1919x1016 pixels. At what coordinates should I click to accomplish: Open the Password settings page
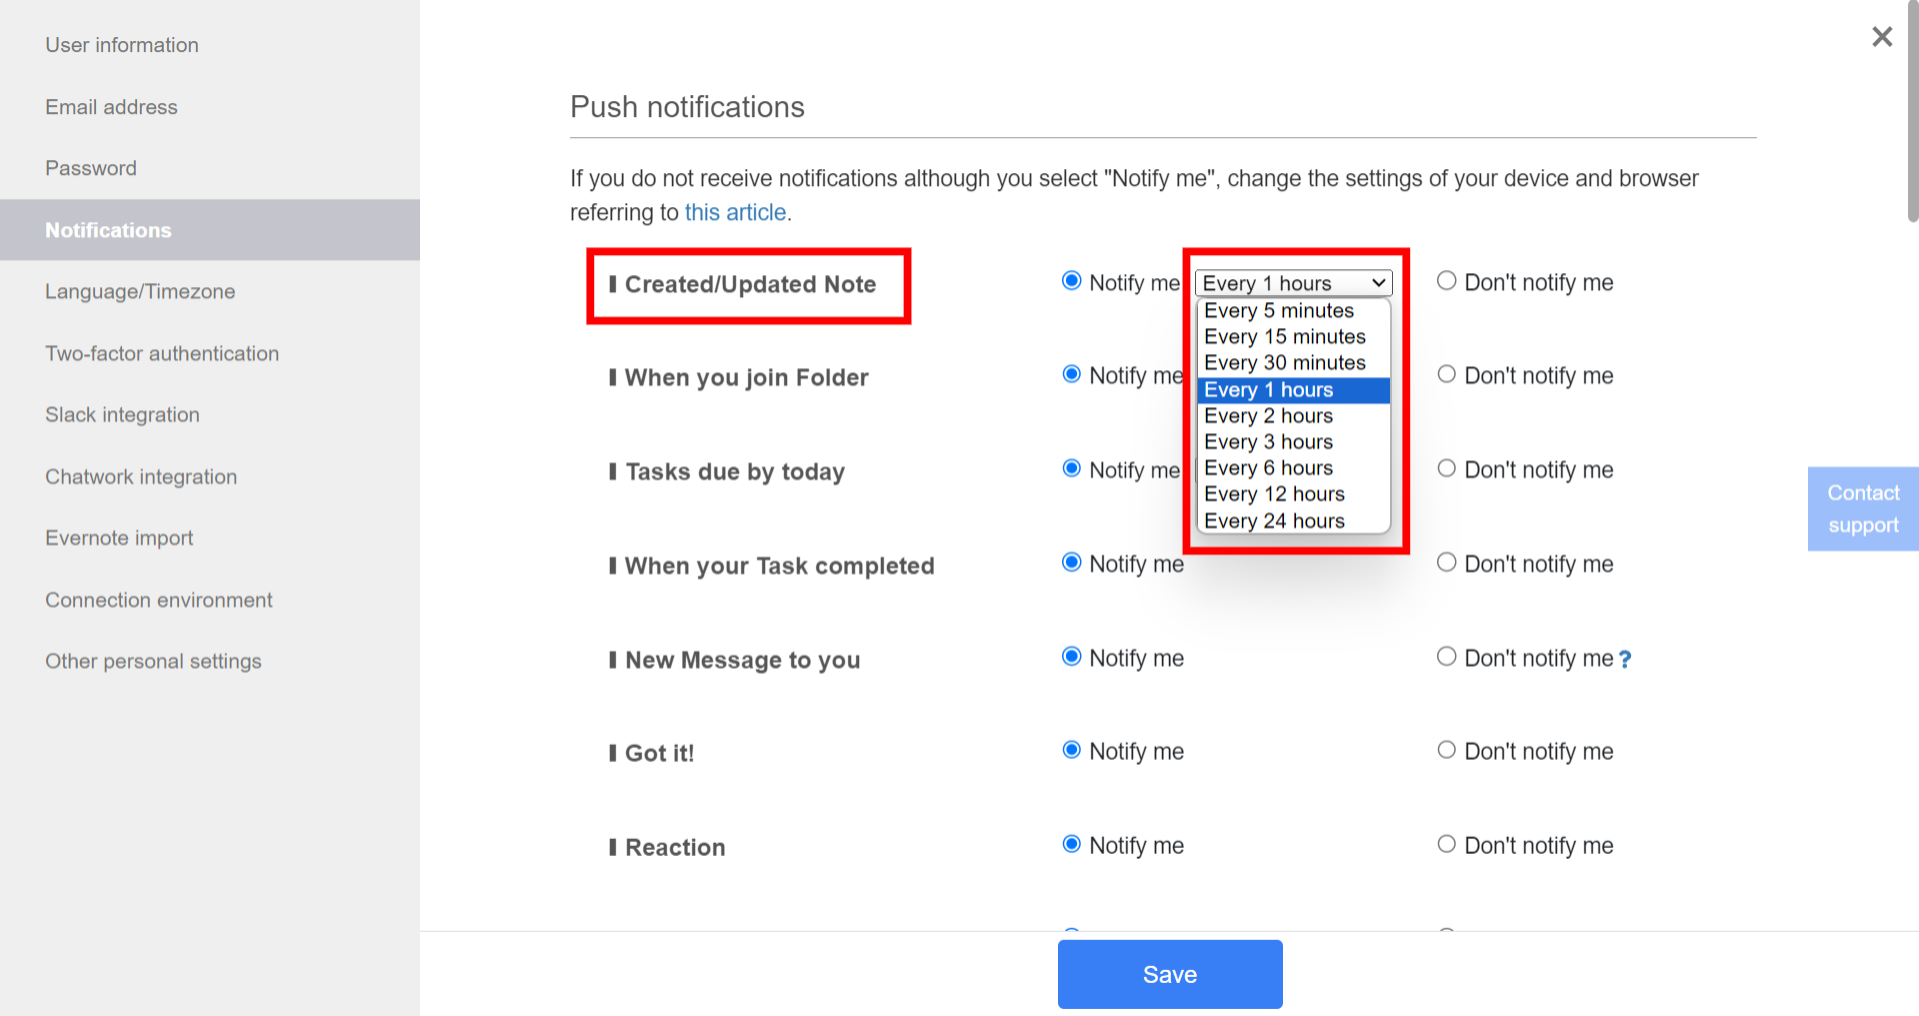point(90,167)
